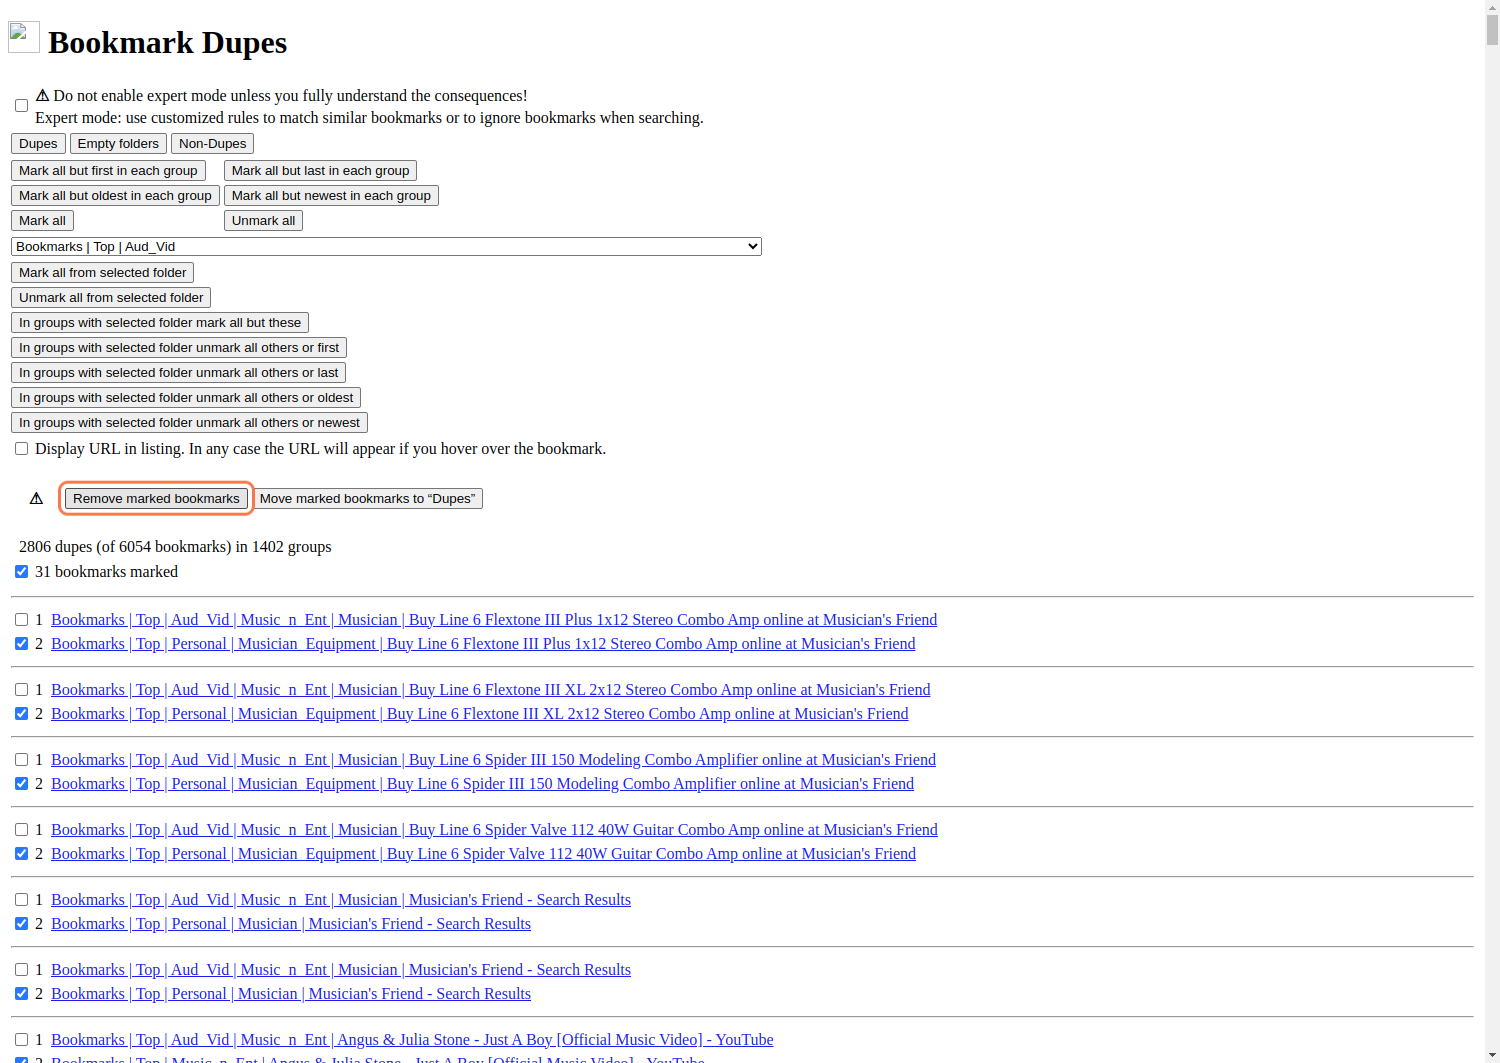Open Personal Flextone III Plus 1x12 bookmark link

coord(483,644)
